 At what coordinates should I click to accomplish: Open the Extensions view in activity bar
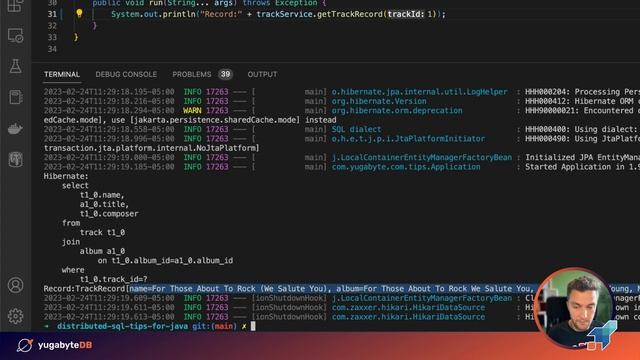[x=15, y=6]
